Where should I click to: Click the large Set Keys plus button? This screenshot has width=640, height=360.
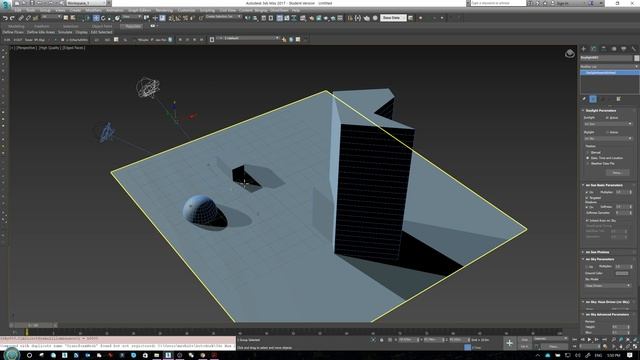[509, 343]
